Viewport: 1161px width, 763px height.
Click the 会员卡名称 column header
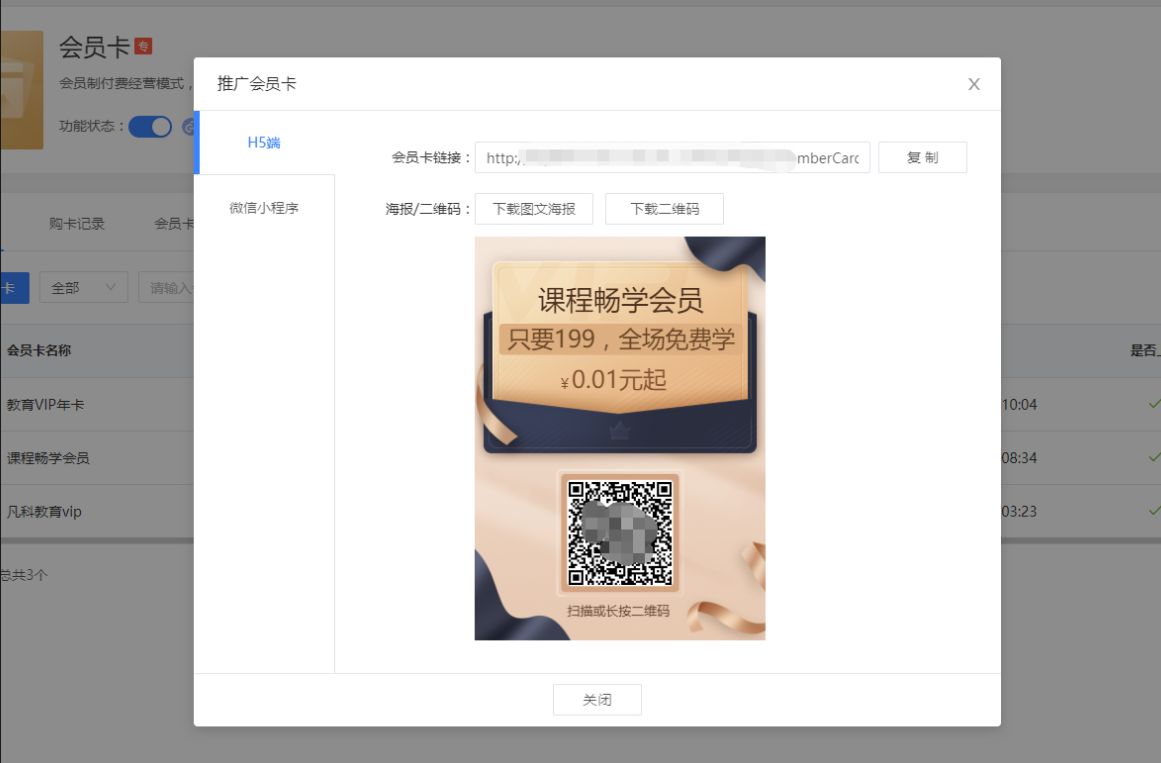[39, 350]
